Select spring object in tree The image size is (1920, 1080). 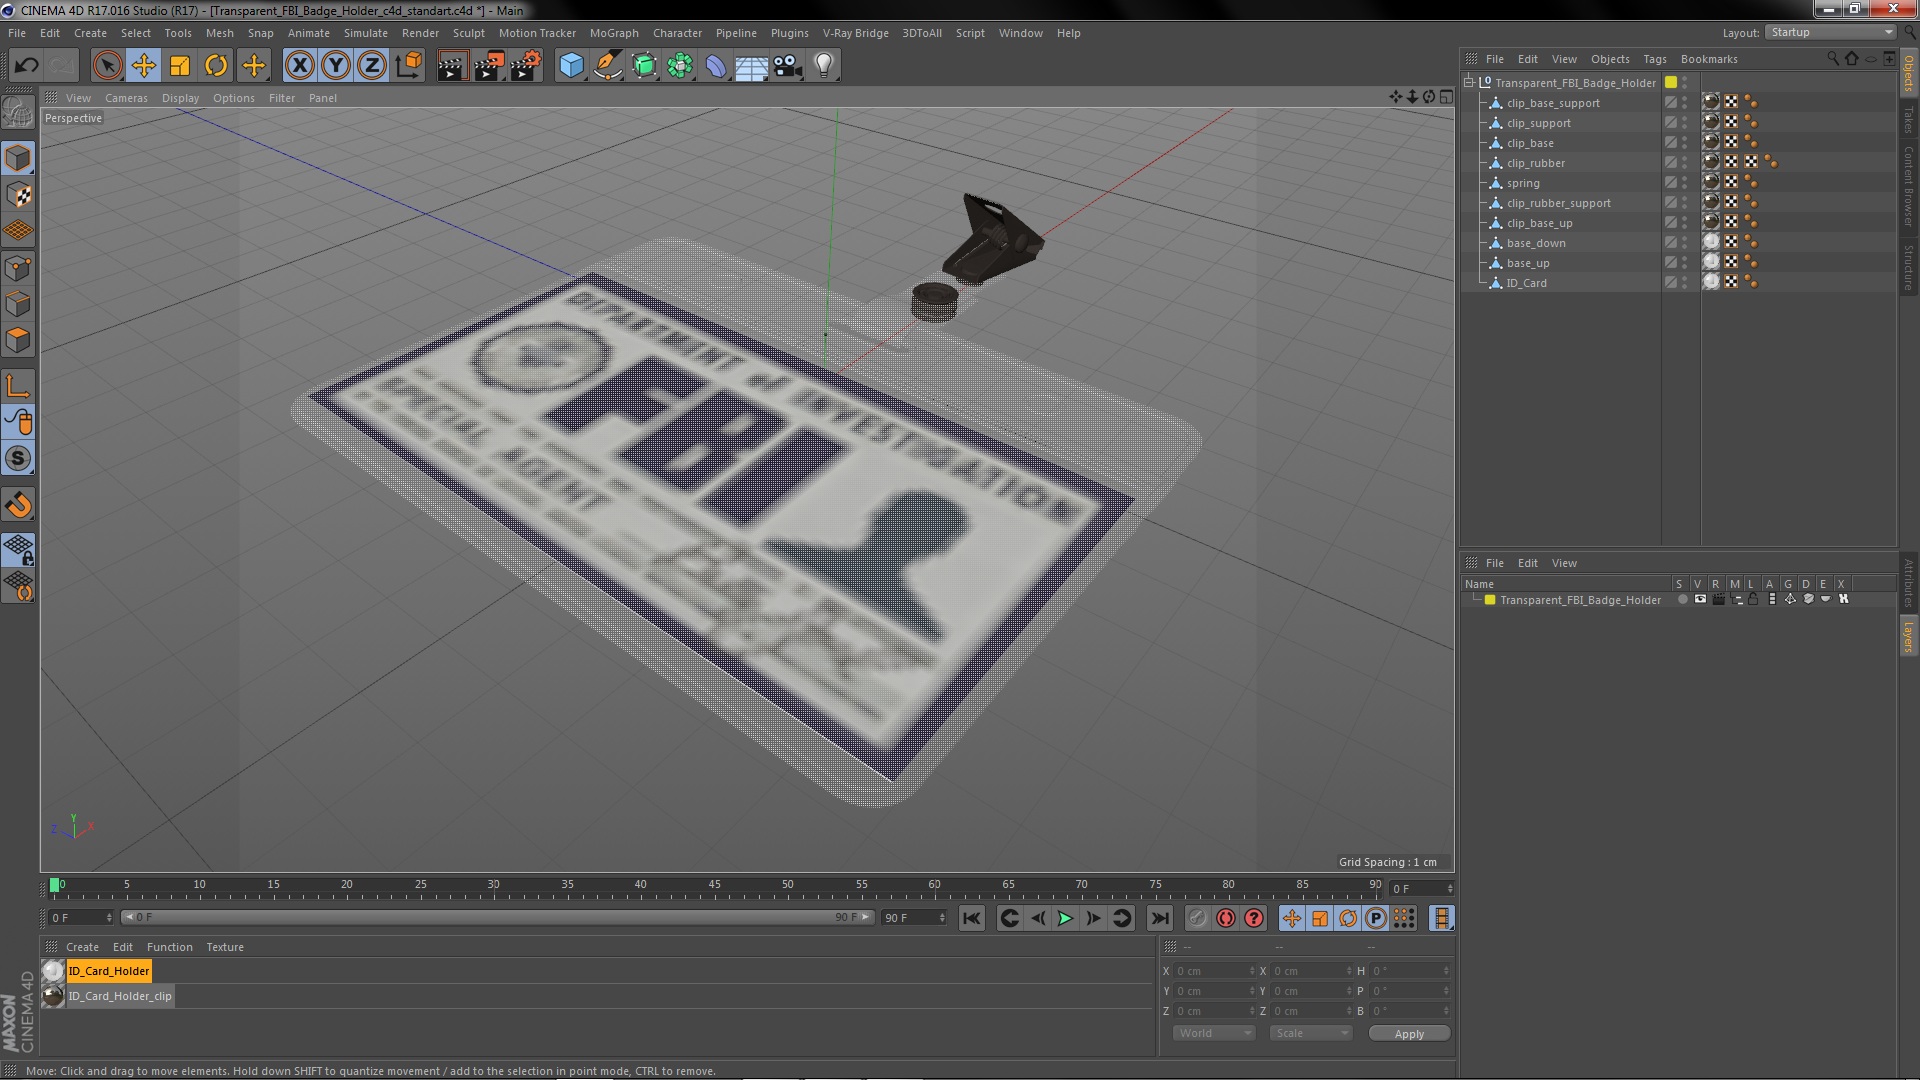[x=1523, y=183]
